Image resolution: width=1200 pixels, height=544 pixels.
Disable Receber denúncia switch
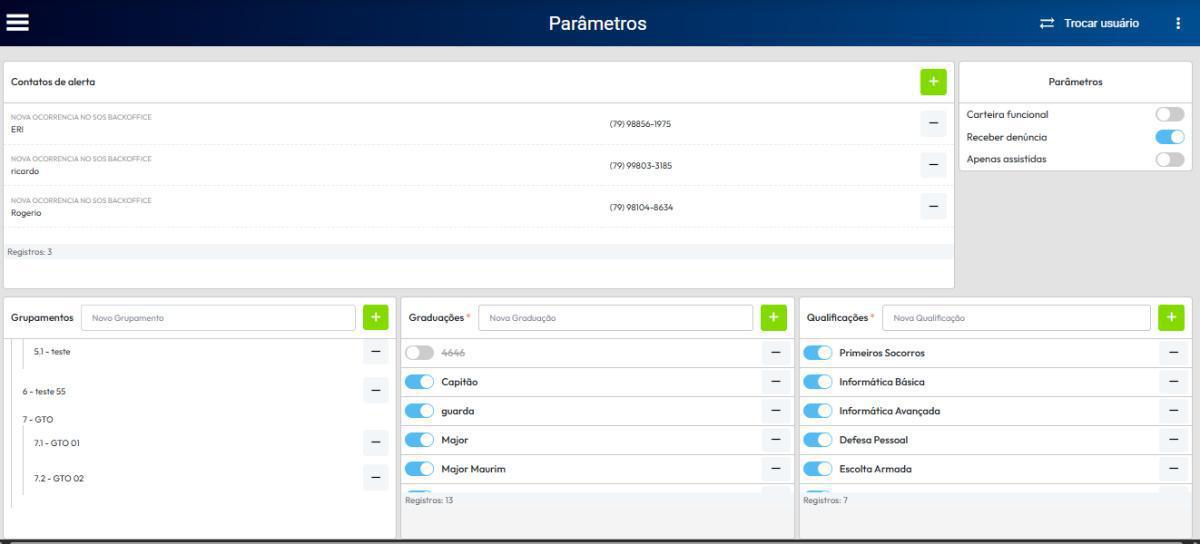pos(1169,137)
